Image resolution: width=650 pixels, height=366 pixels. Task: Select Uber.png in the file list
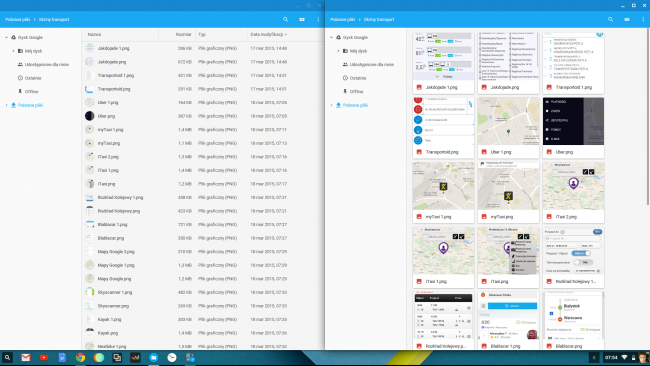point(203,116)
